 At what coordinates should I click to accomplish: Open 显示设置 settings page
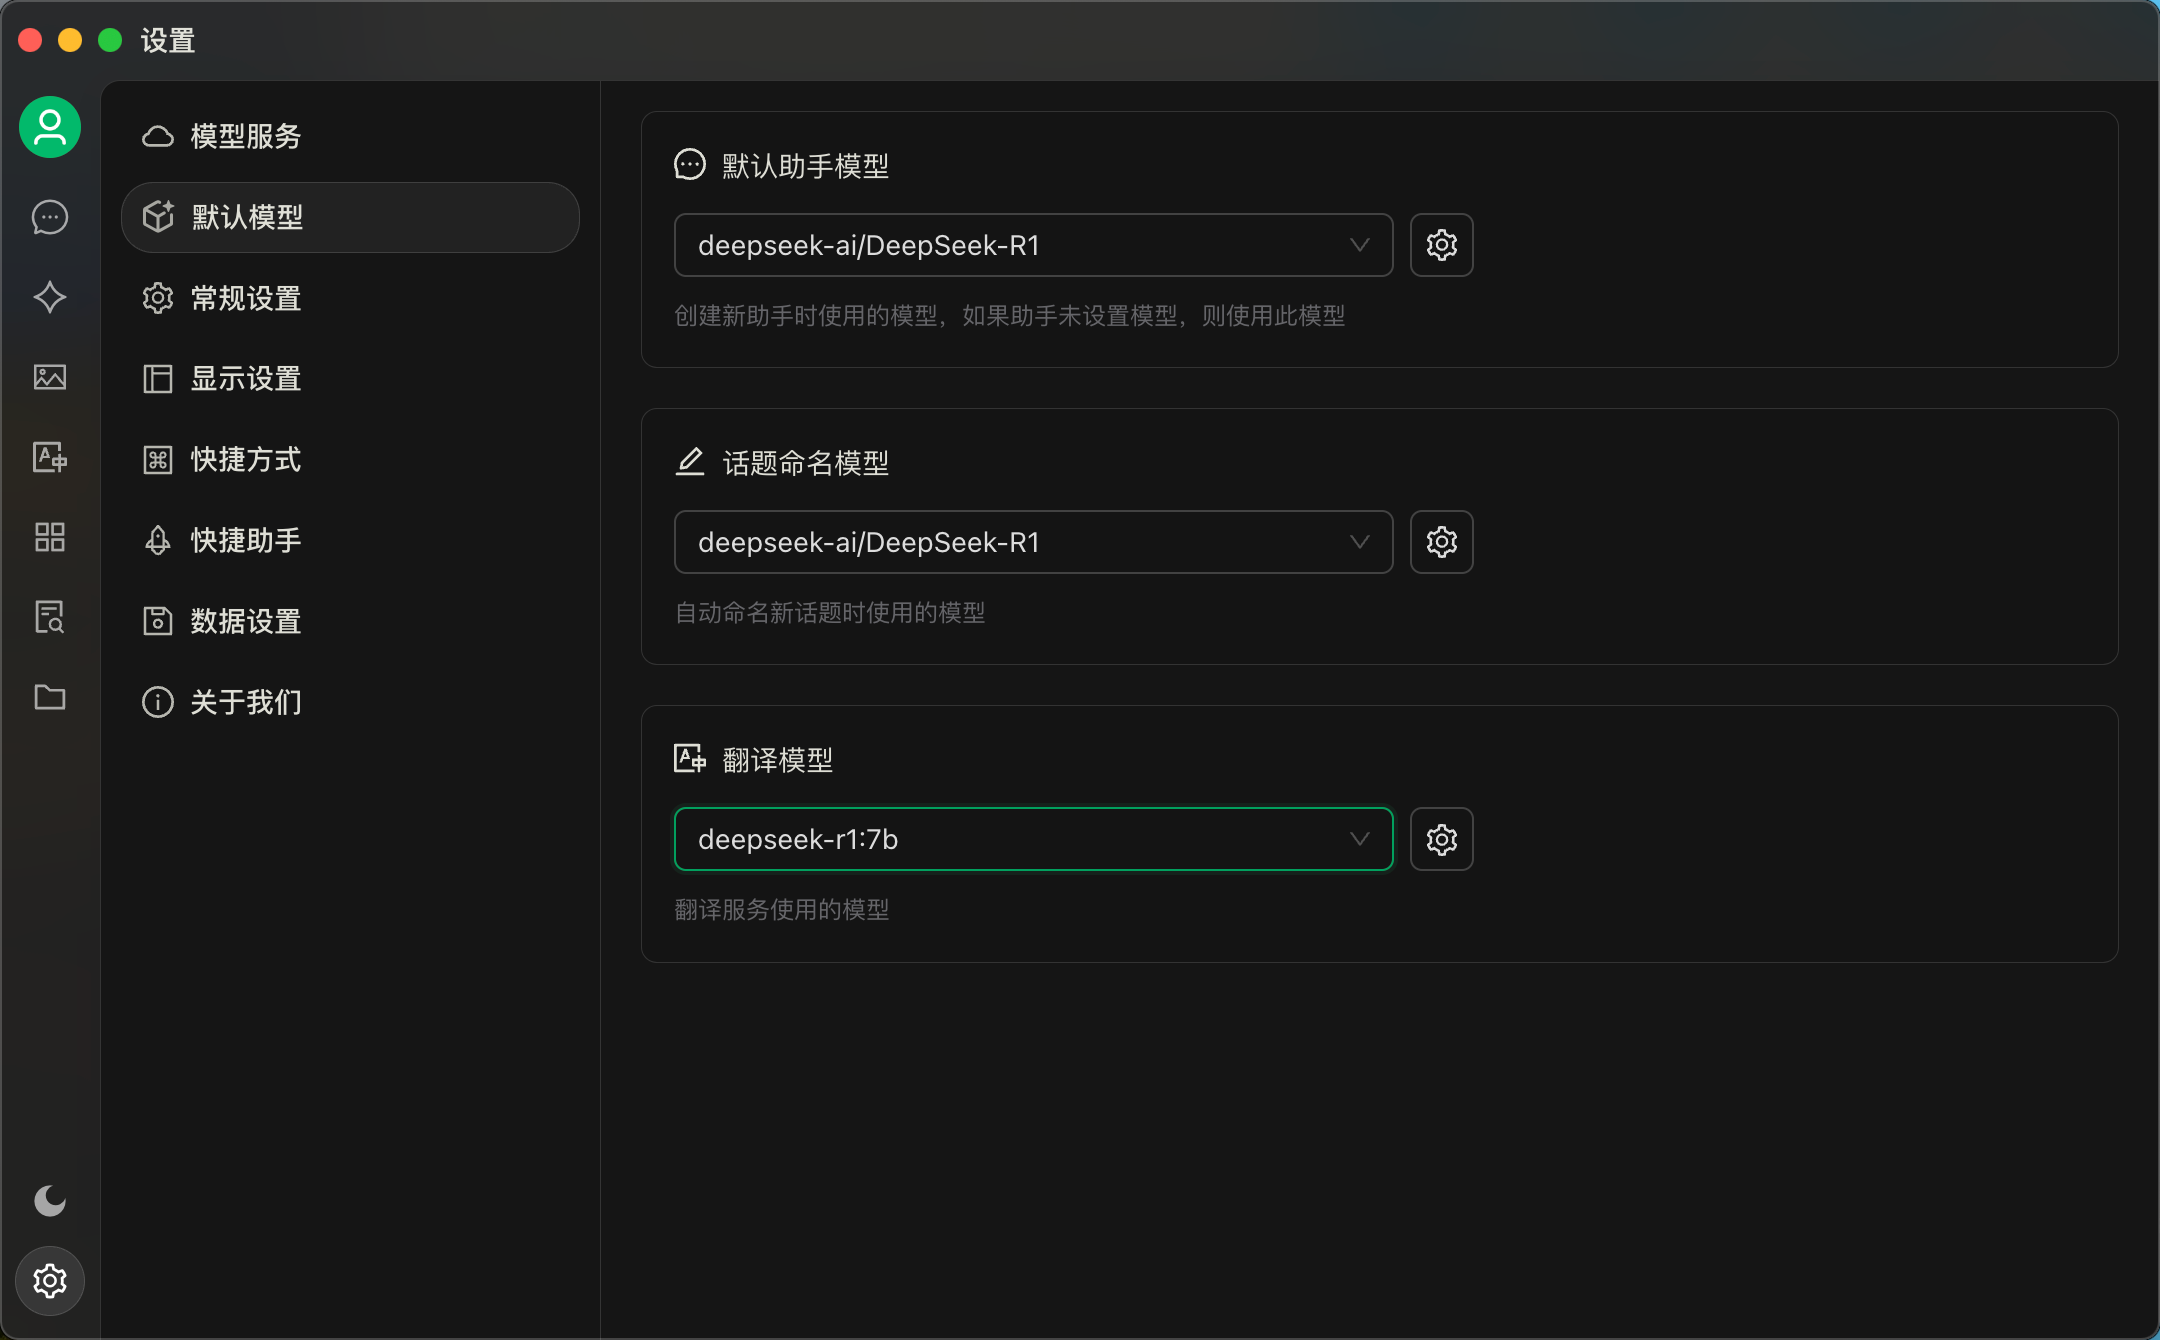(x=246, y=379)
